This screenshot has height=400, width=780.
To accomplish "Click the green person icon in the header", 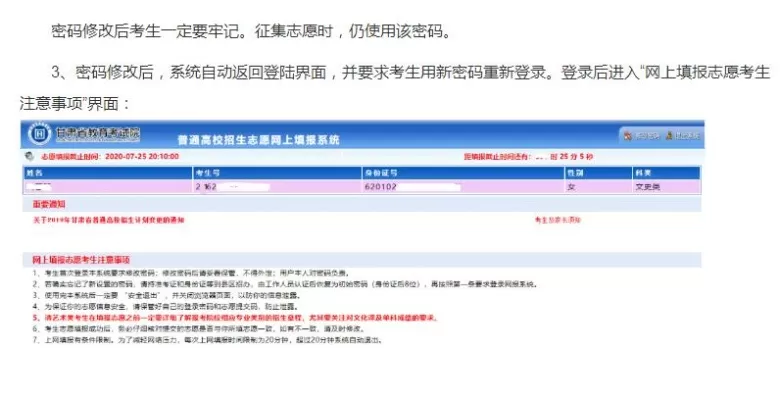I will tap(670, 135).
